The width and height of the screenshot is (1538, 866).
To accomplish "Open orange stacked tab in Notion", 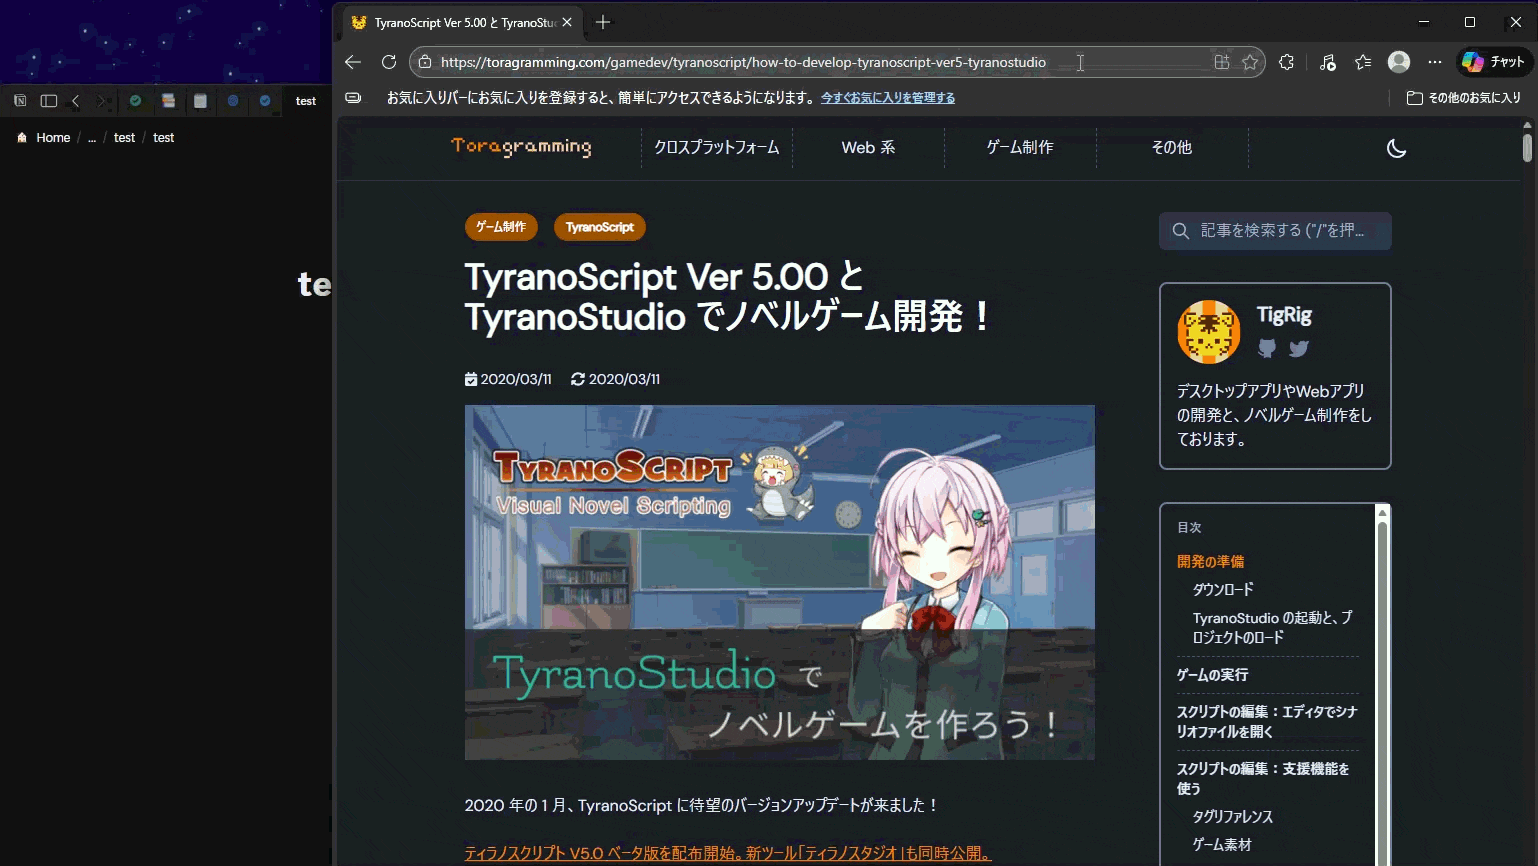I will (168, 101).
